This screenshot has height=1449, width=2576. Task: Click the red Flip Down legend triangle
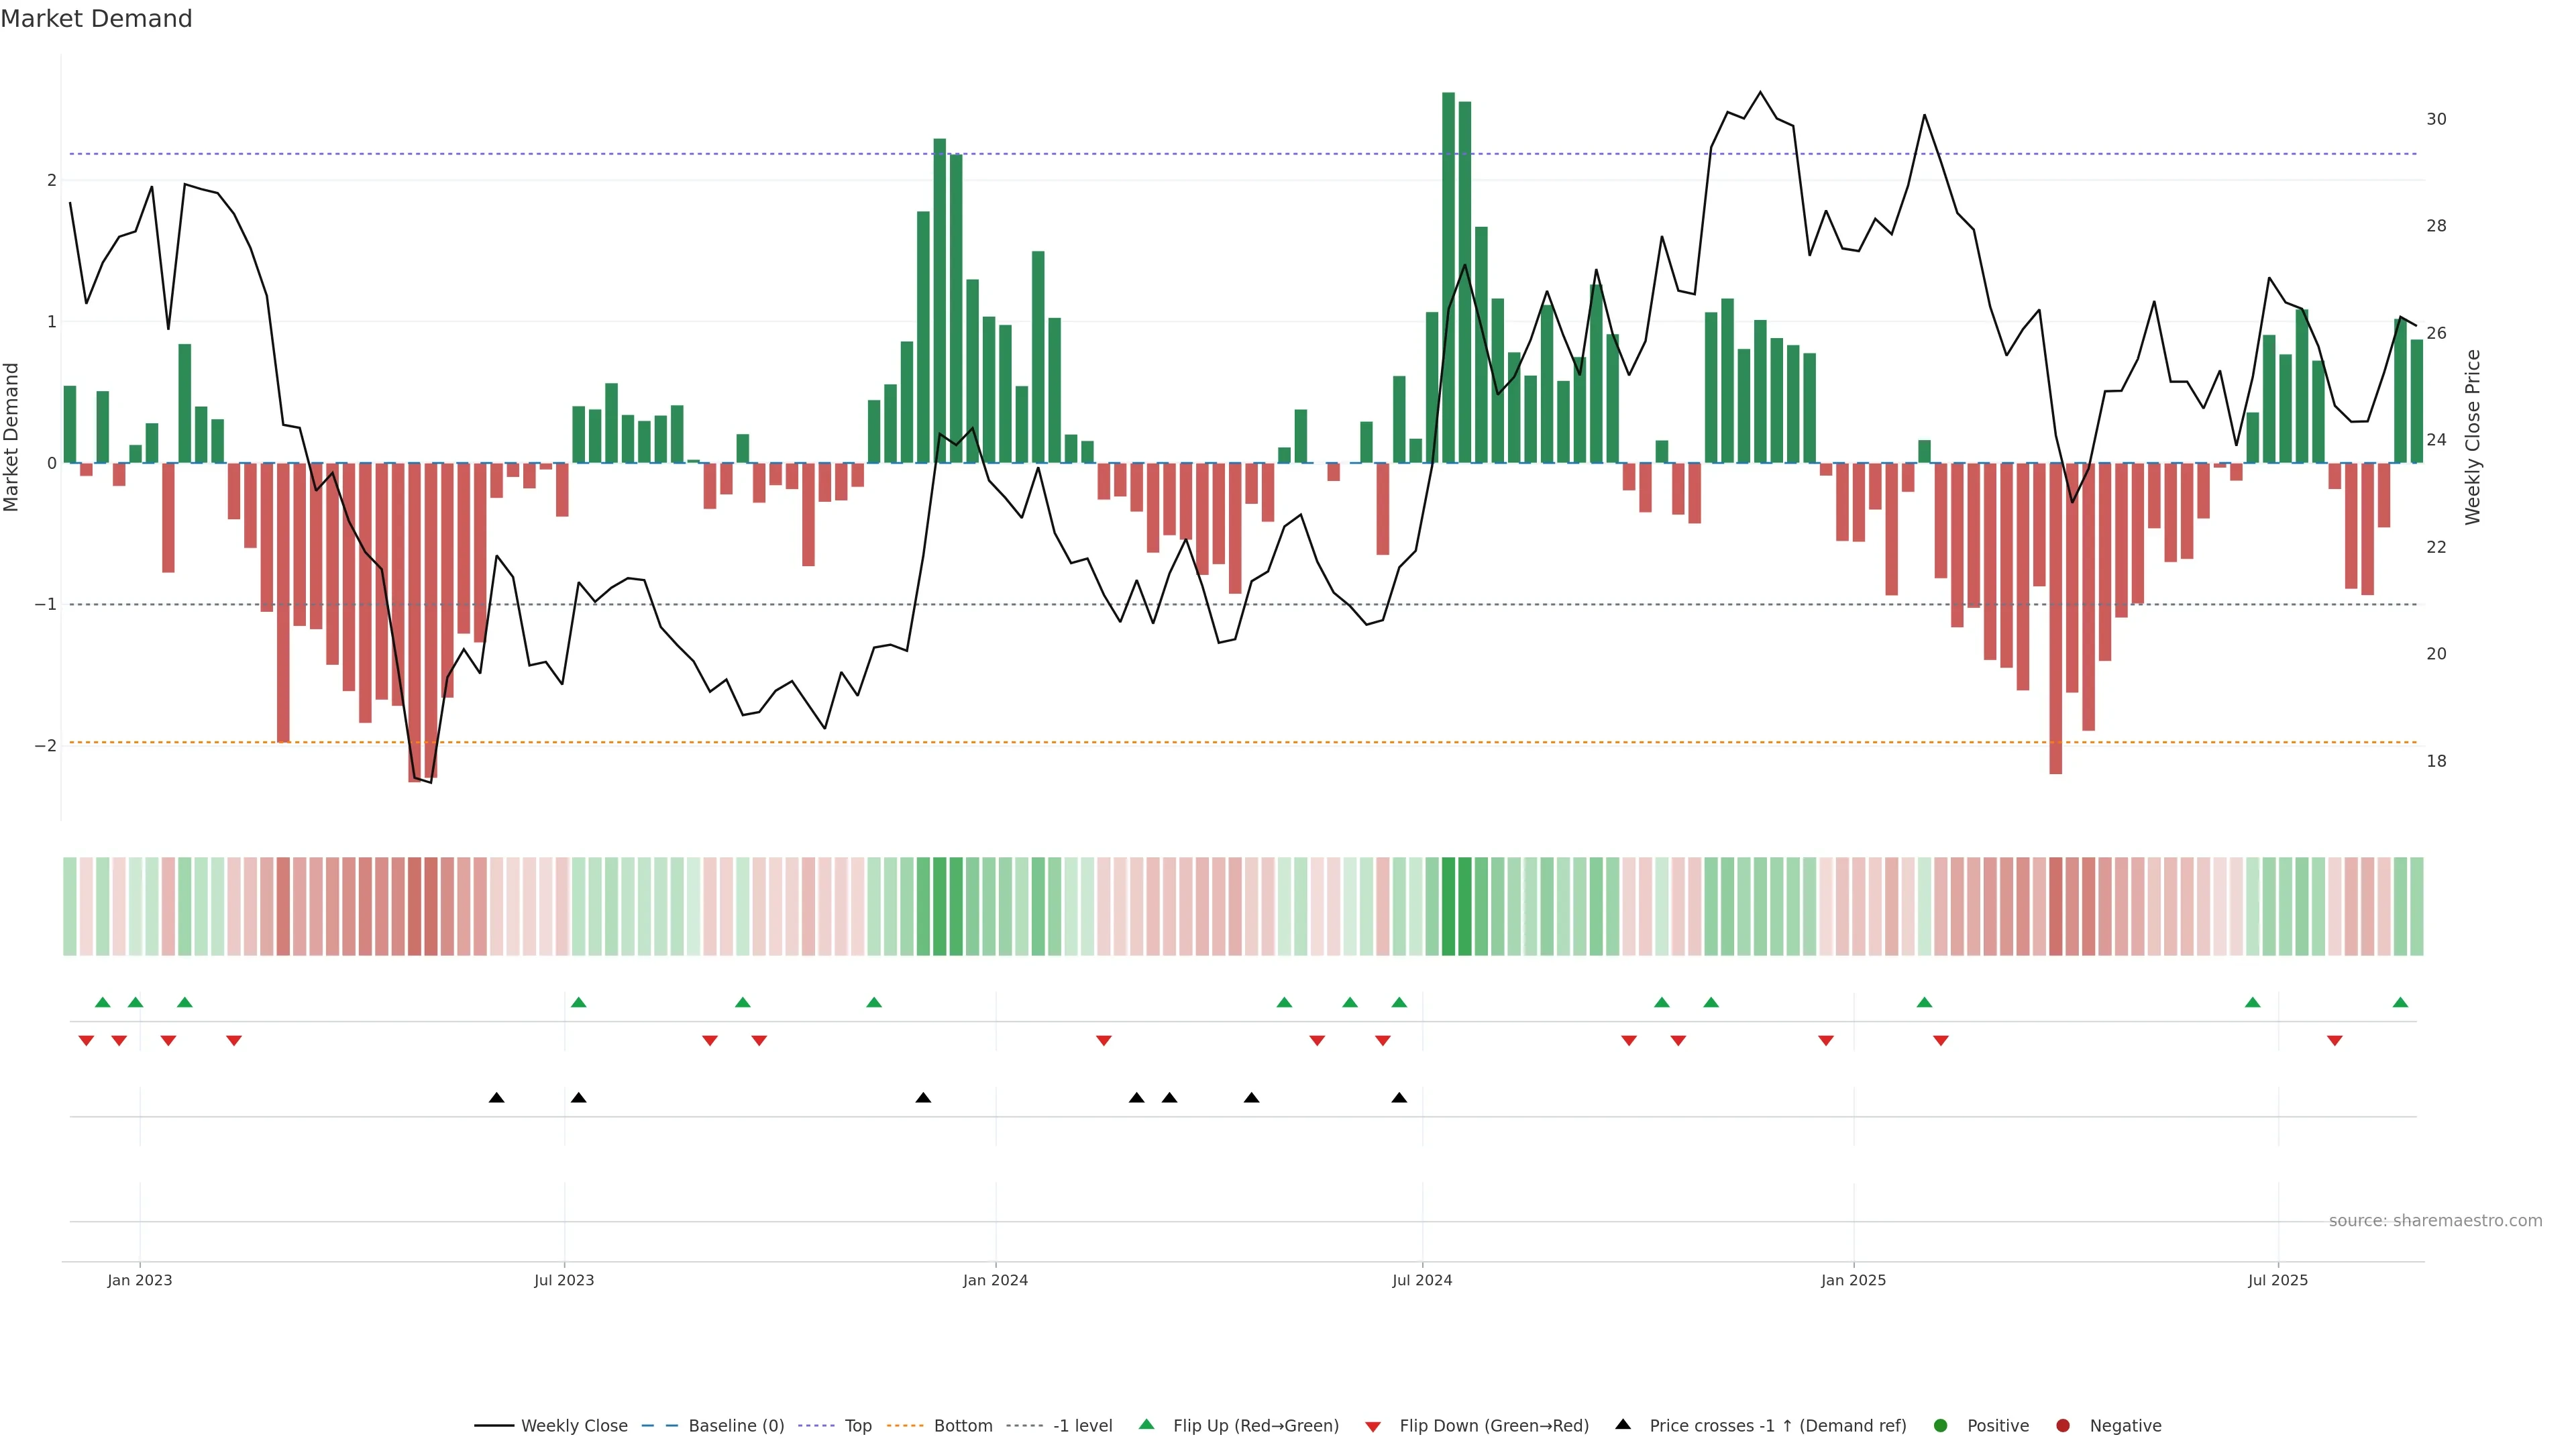pyautogui.click(x=1373, y=1426)
